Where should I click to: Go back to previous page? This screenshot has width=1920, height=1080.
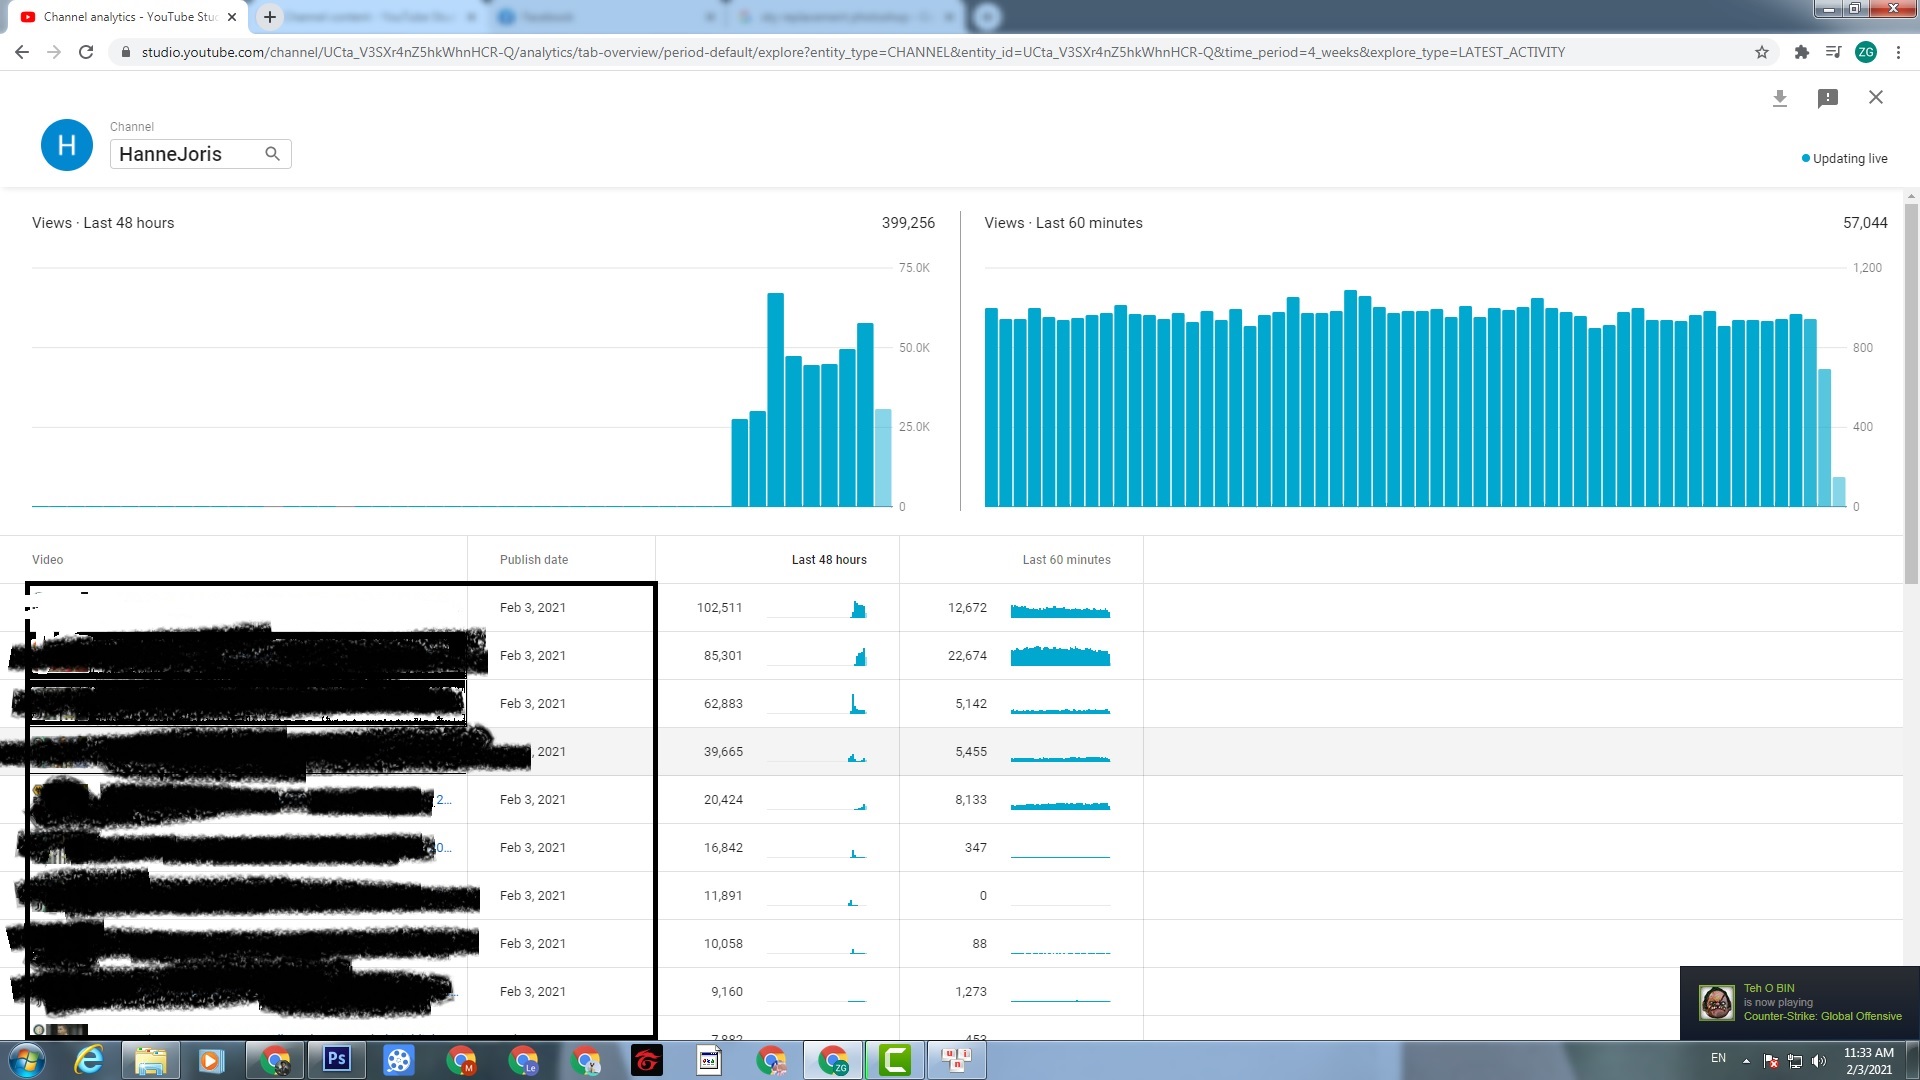tap(22, 52)
